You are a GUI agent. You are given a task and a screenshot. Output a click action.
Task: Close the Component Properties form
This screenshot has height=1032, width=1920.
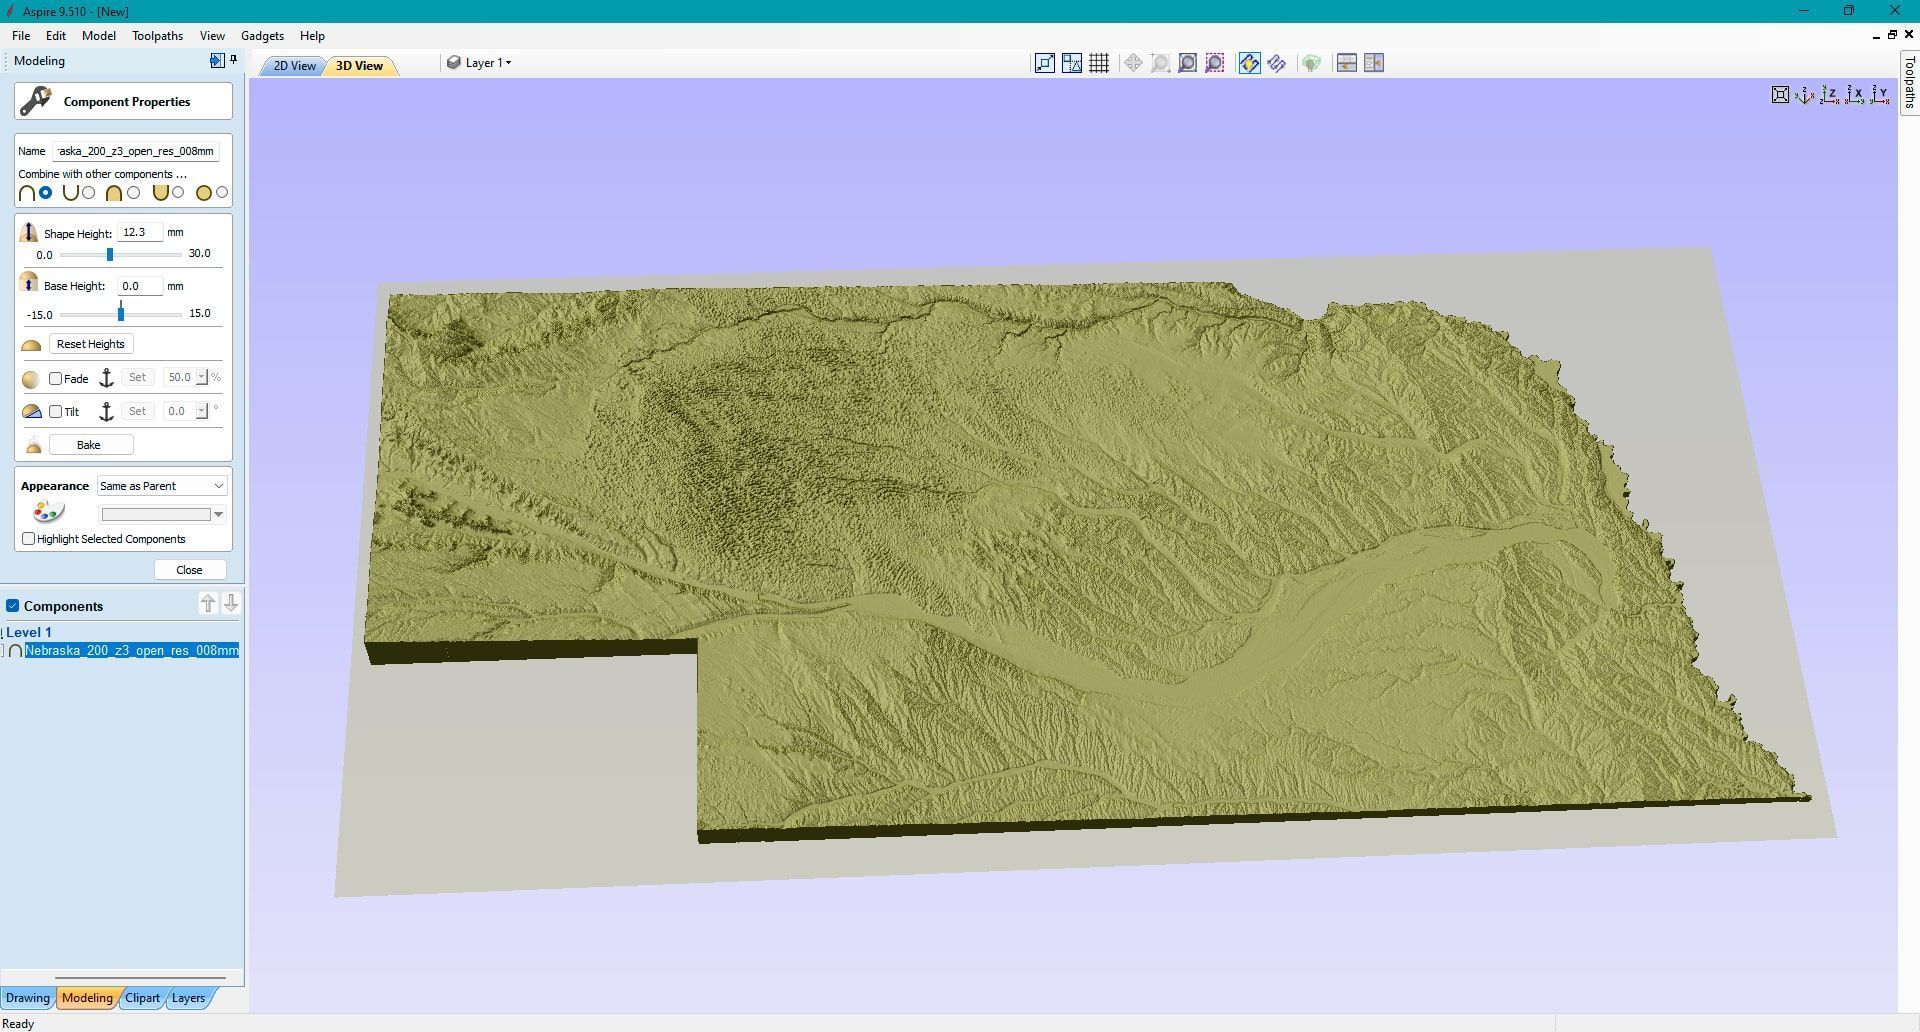[189, 570]
